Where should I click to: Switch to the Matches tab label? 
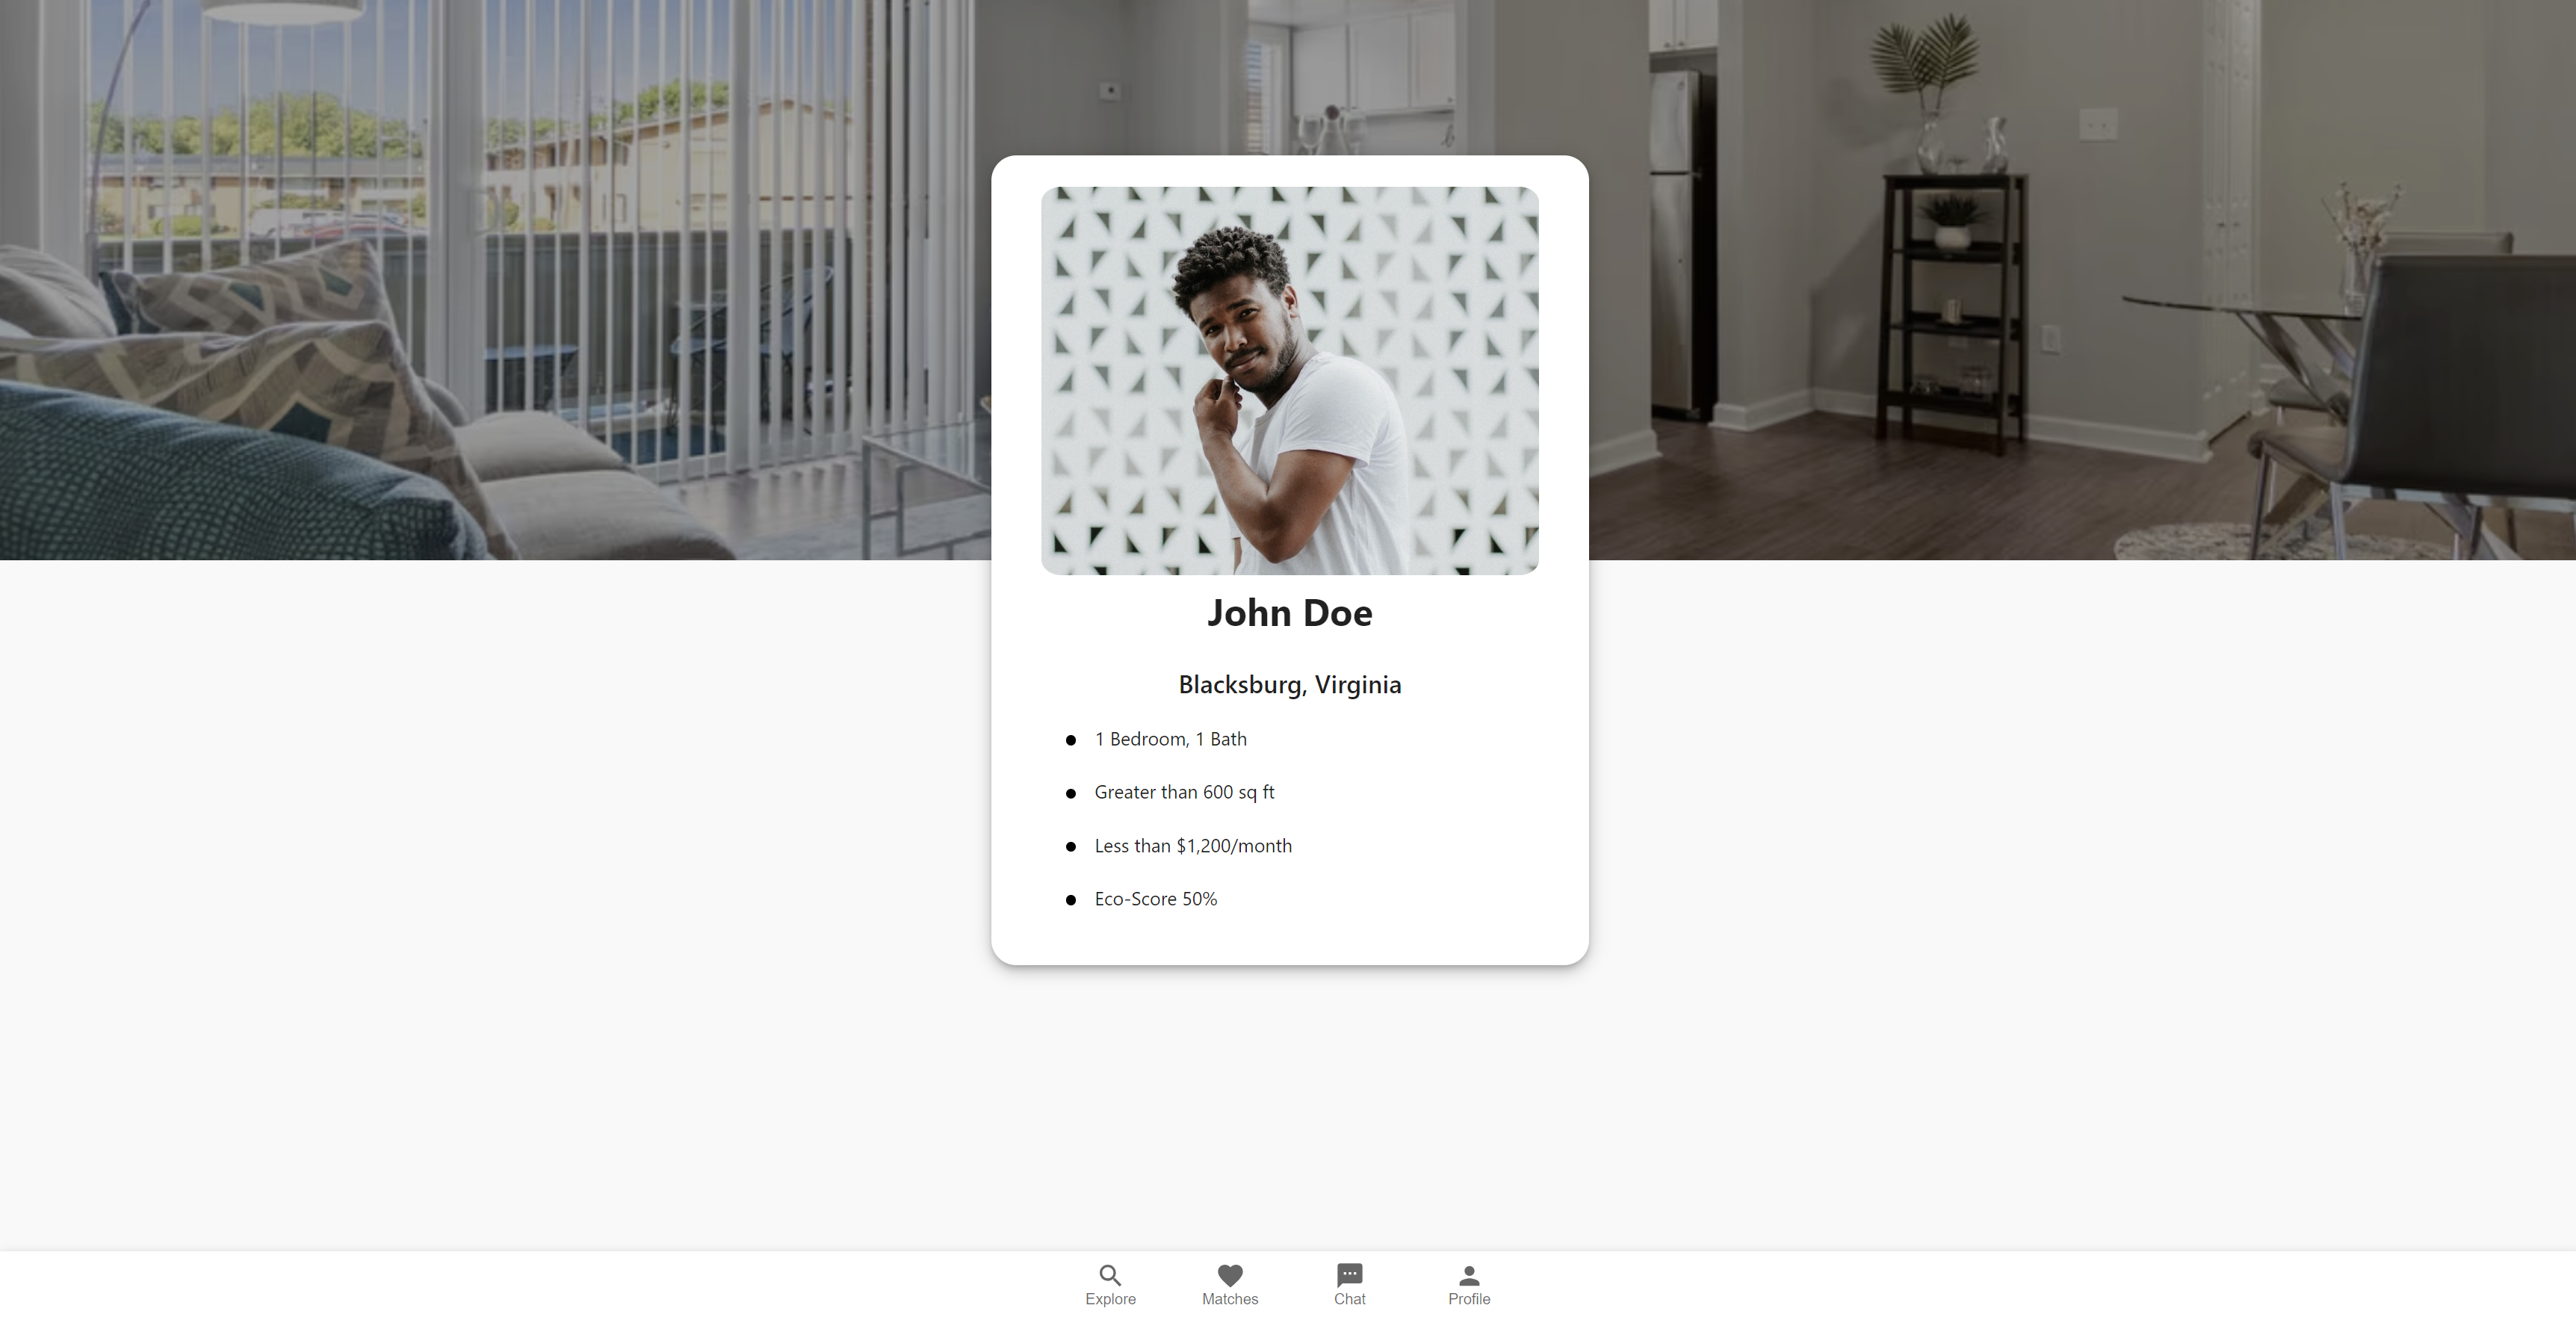click(1230, 1299)
